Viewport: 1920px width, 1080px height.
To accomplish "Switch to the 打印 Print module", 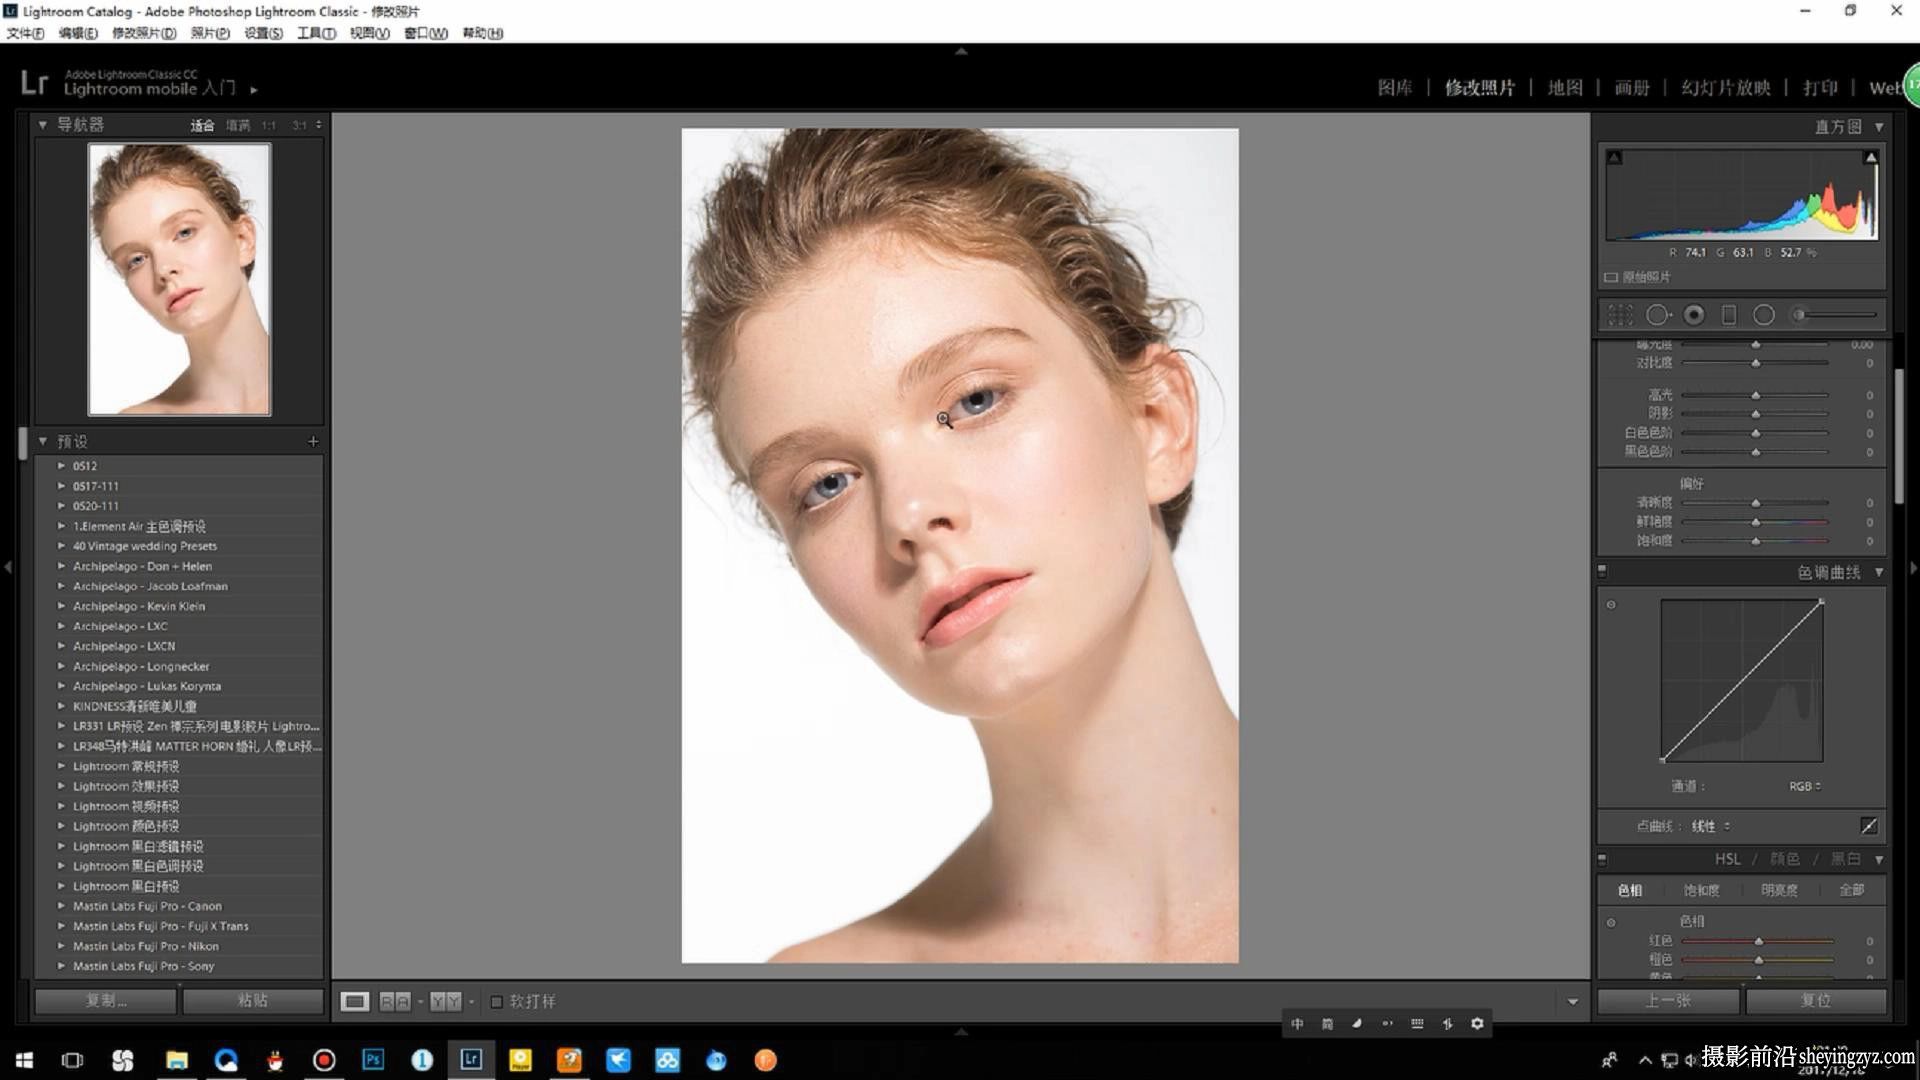I will tap(1820, 88).
